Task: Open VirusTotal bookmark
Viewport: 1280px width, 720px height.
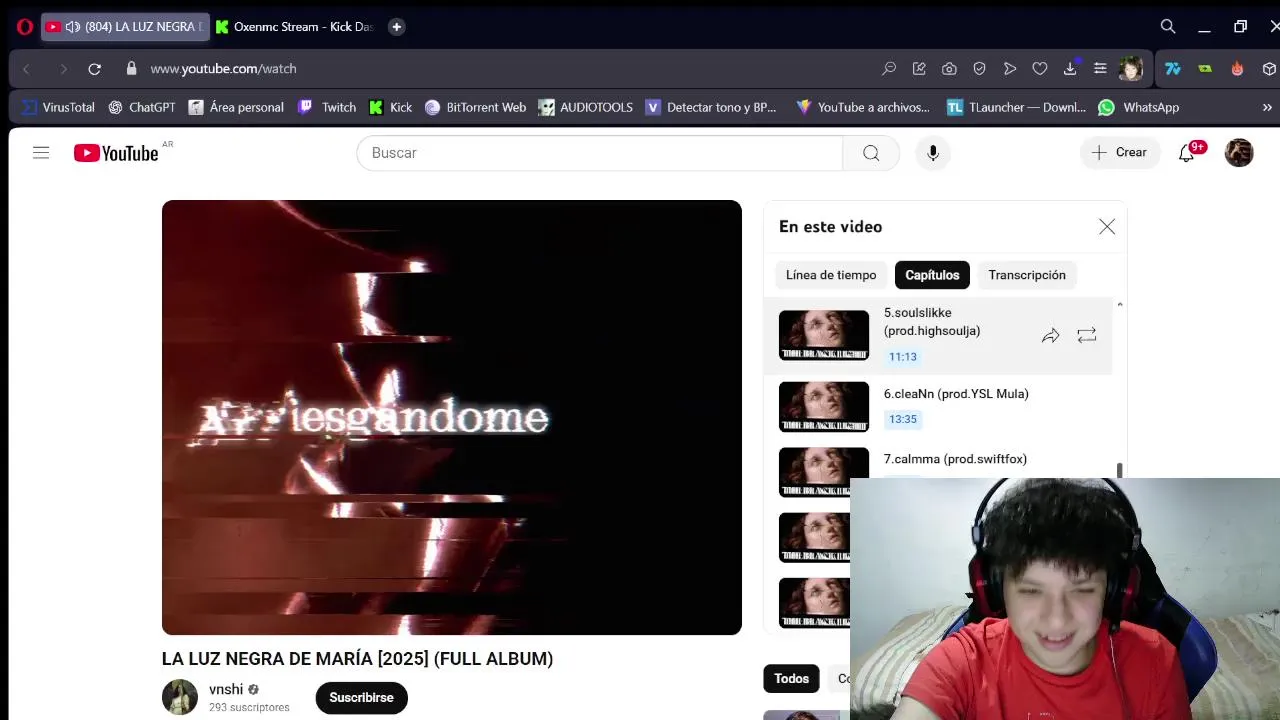Action: [x=58, y=107]
